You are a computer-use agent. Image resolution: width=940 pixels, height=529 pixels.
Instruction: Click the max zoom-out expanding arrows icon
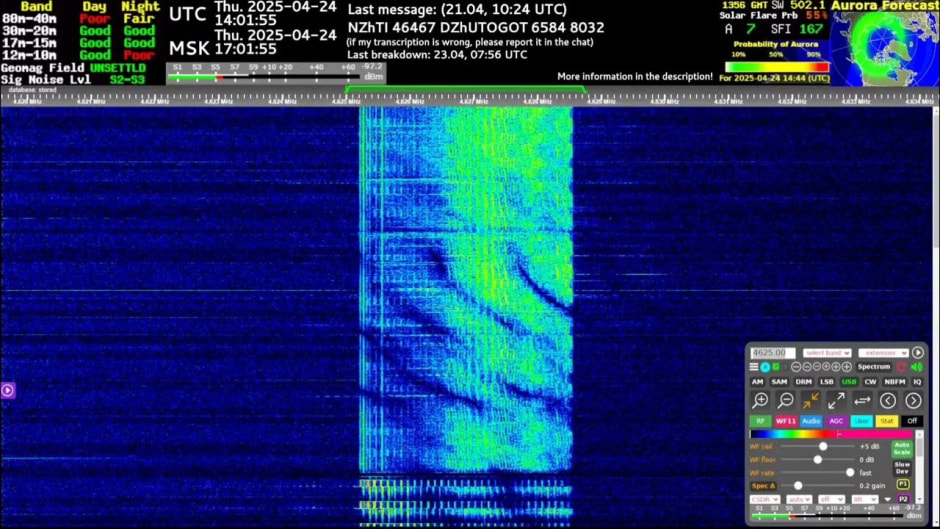tap(836, 401)
